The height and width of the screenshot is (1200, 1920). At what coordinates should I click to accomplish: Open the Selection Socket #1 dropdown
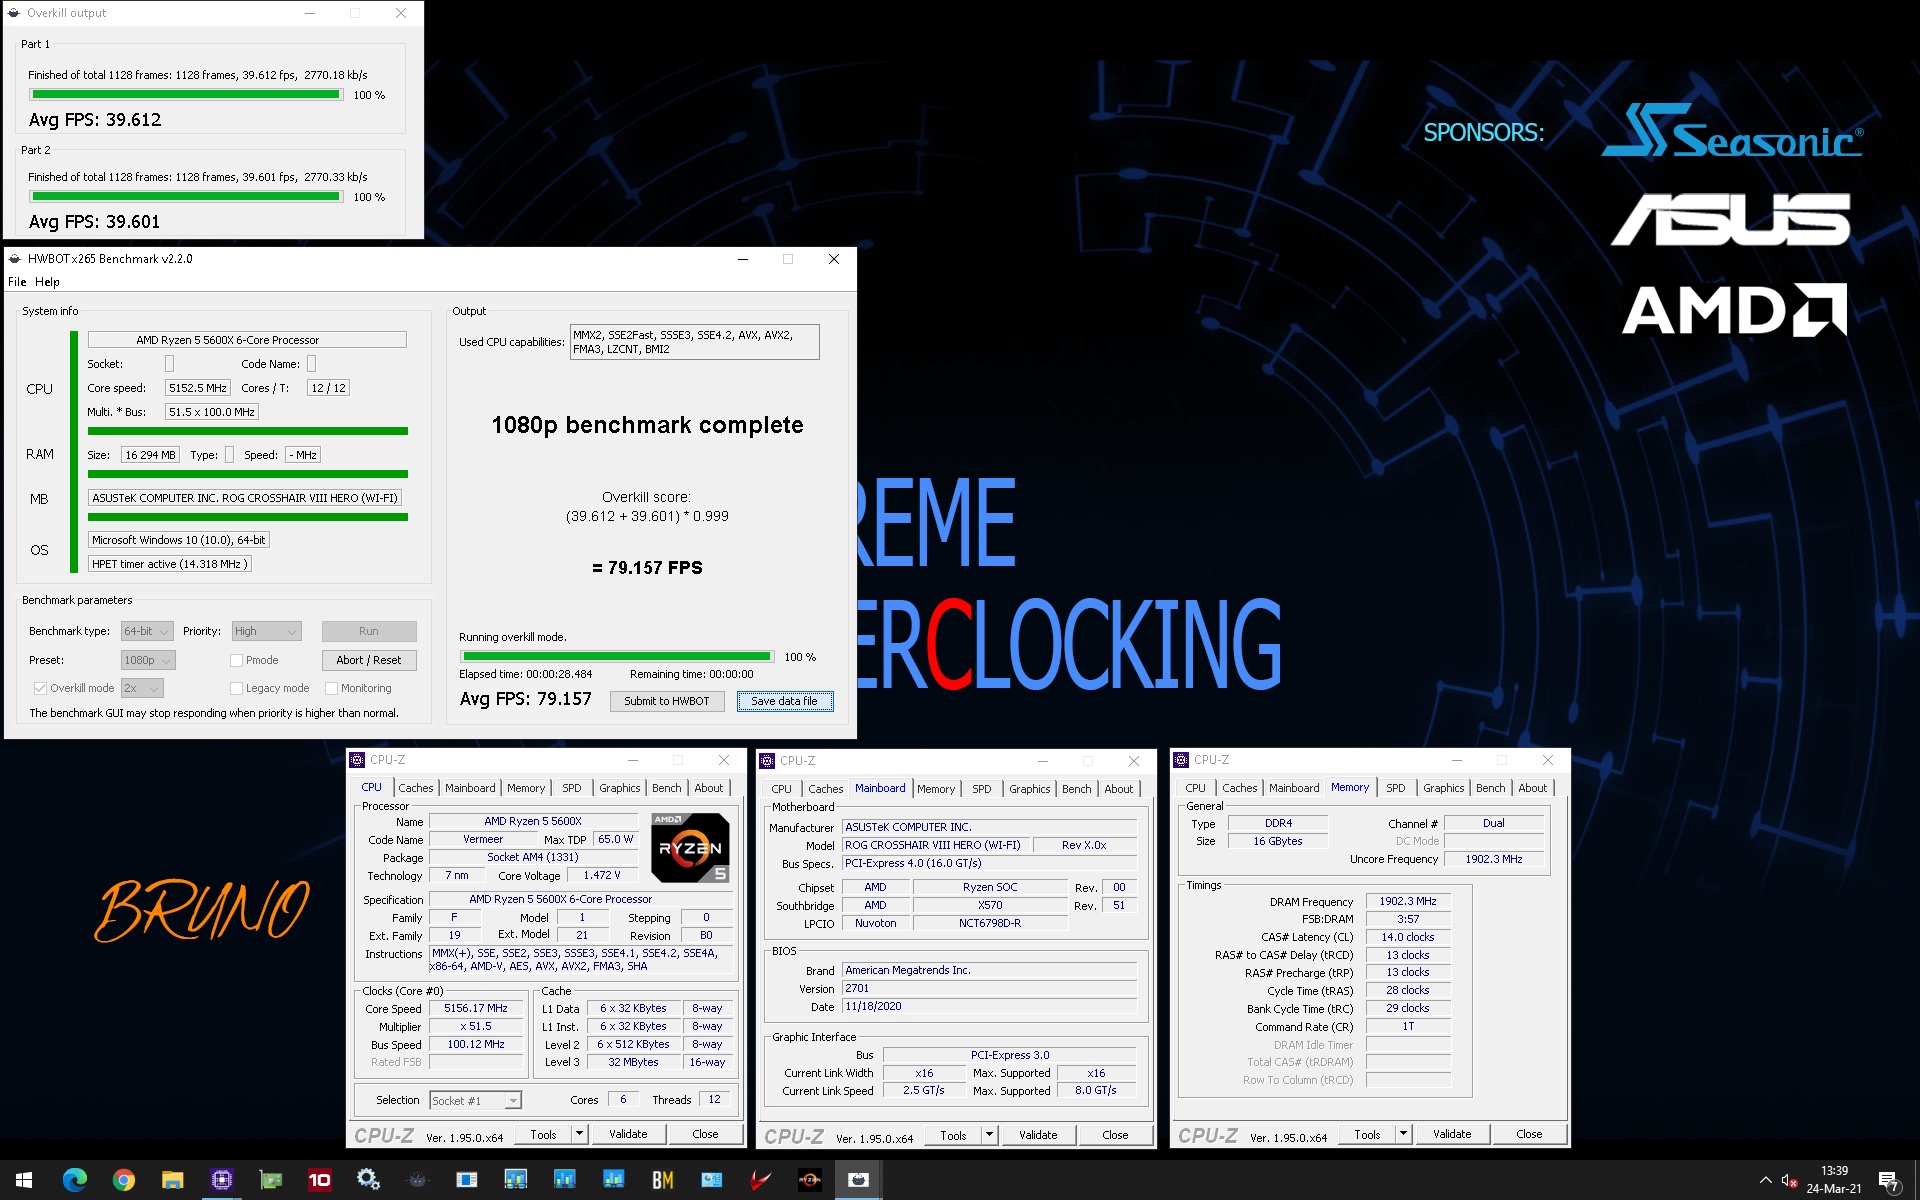point(476,1101)
